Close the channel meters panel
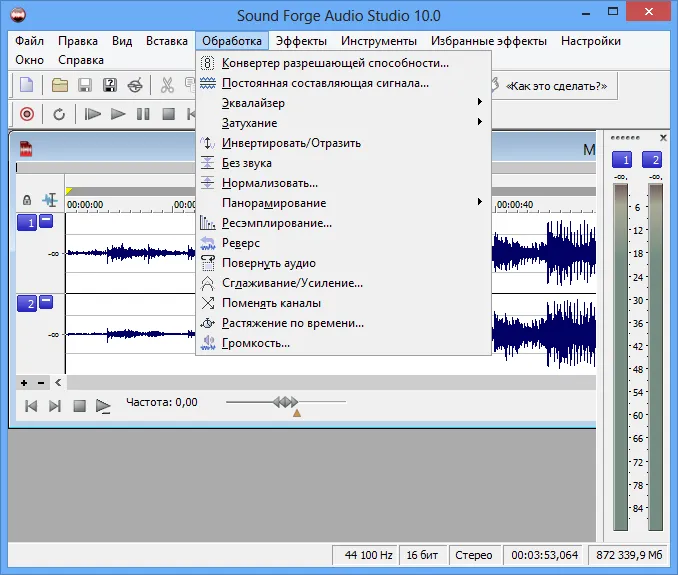Image resolution: width=678 pixels, height=575 pixels. [663, 138]
